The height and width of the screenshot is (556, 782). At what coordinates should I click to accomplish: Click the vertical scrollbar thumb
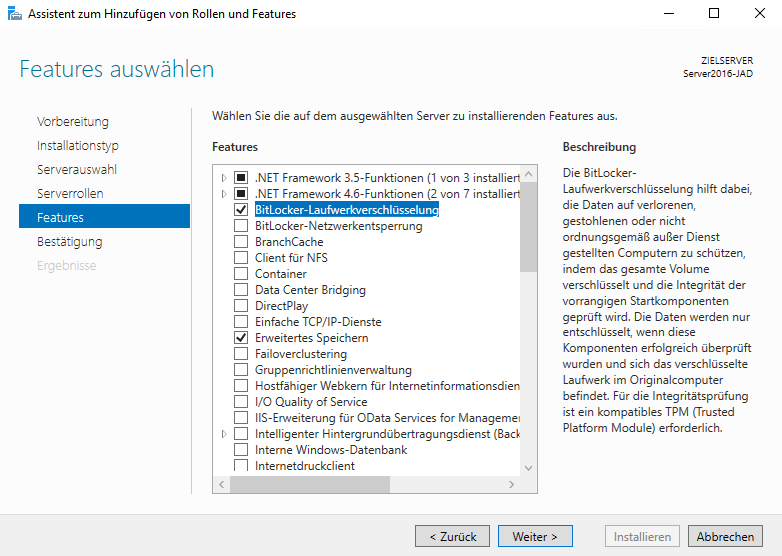528,225
